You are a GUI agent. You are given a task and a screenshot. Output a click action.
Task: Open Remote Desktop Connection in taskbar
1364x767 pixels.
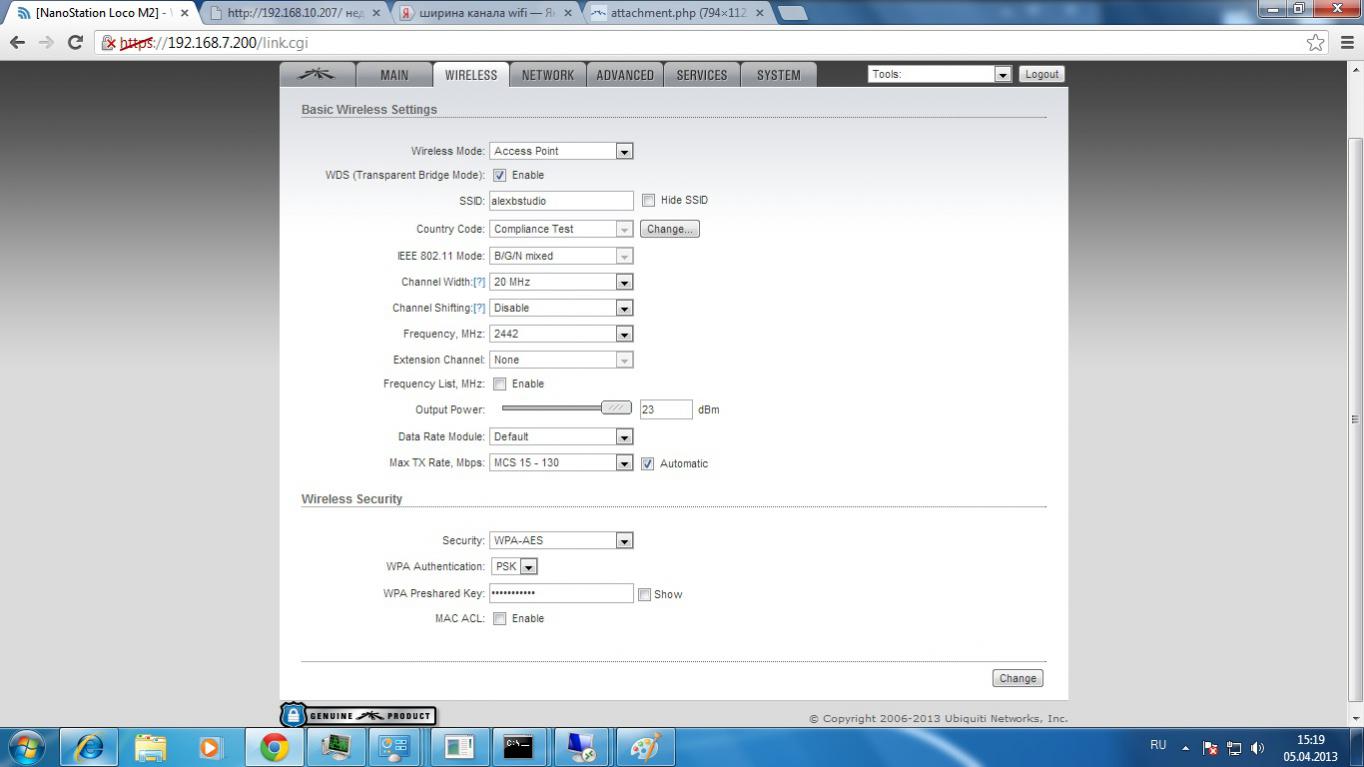(581, 747)
